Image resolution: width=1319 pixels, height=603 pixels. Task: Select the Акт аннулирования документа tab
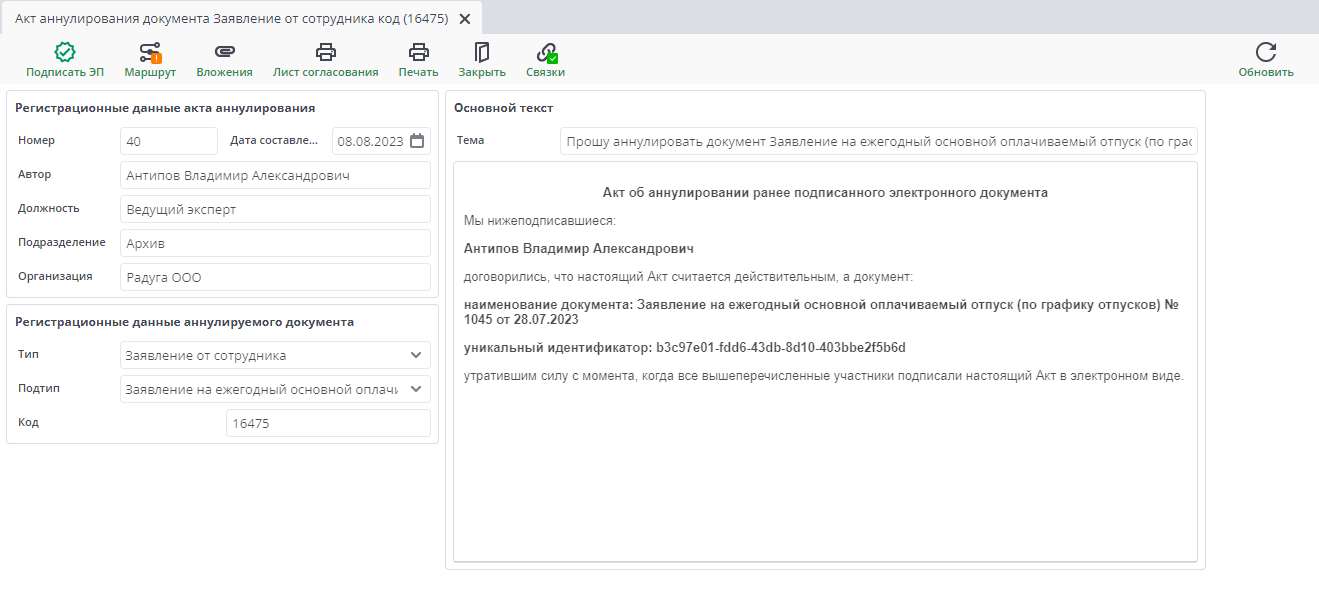tap(230, 17)
